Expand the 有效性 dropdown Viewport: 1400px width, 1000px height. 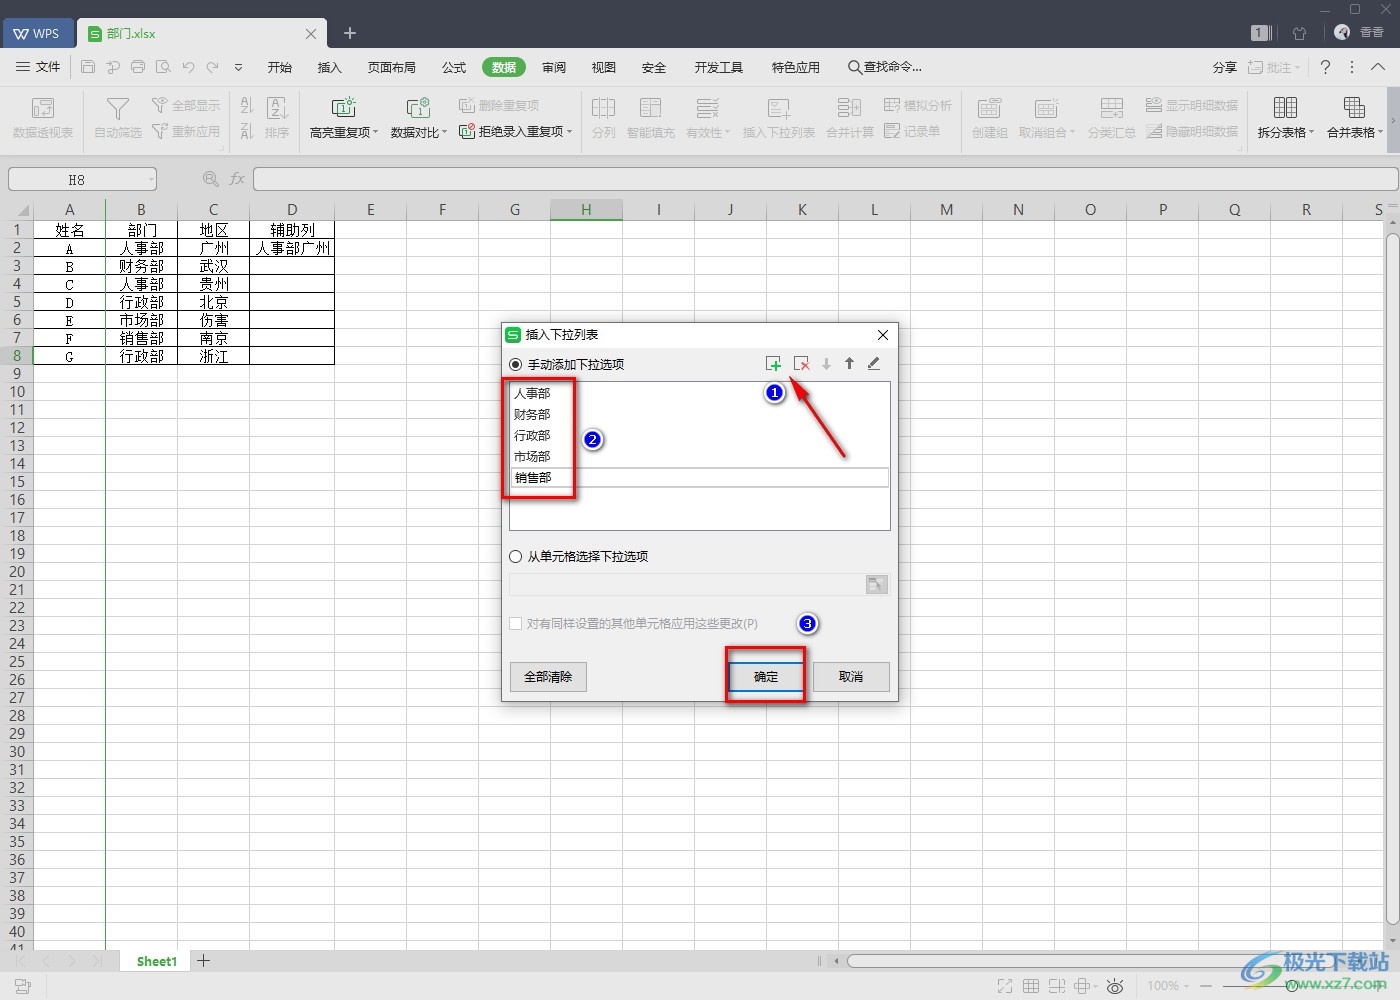727,133
